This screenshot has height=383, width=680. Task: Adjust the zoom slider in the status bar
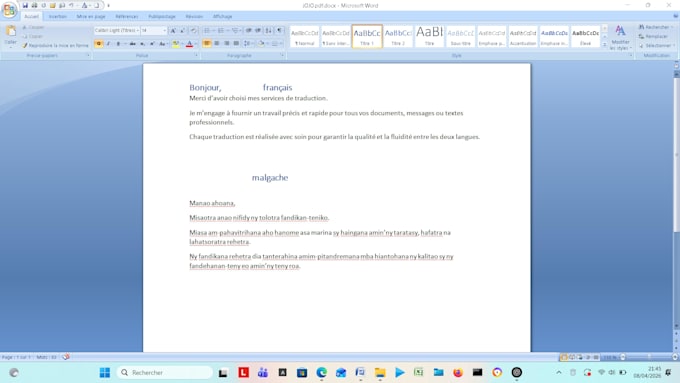point(649,357)
